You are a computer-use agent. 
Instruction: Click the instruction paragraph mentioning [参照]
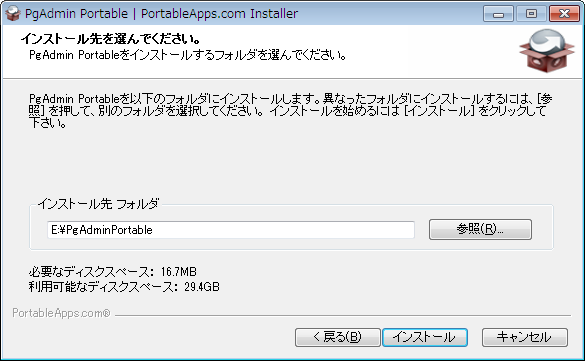[x=290, y=111]
